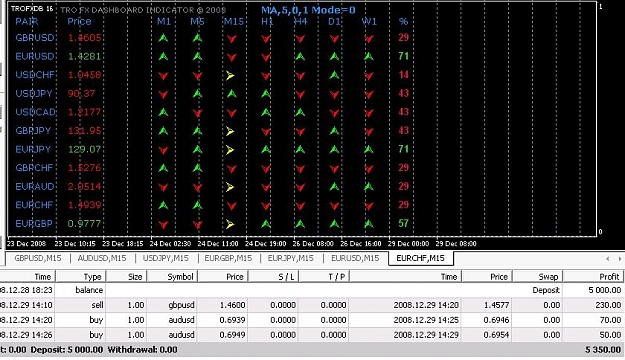Click the EURGBP M1 red down arrow
625x360 pixels.
pos(163,225)
